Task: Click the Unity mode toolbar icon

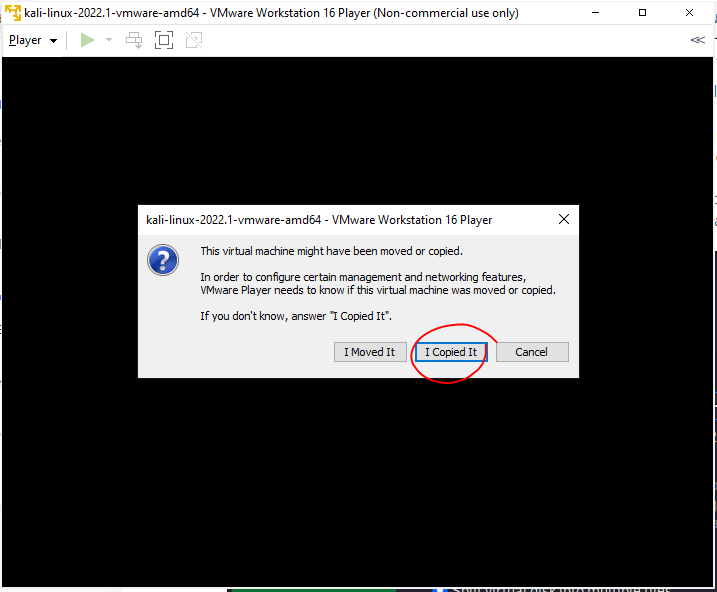Action: coord(194,40)
